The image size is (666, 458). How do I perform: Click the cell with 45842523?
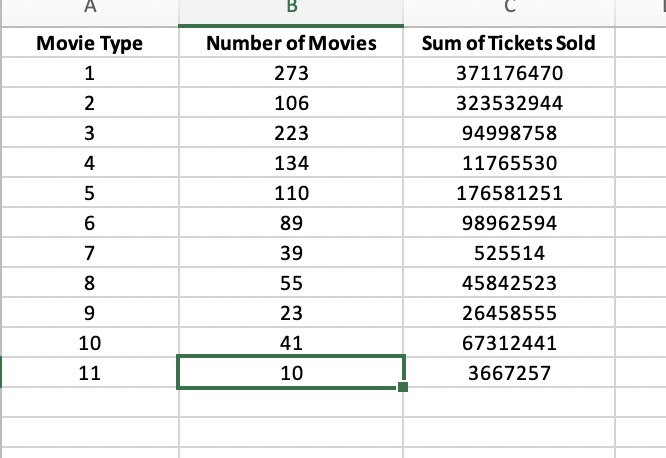pyautogui.click(x=509, y=283)
